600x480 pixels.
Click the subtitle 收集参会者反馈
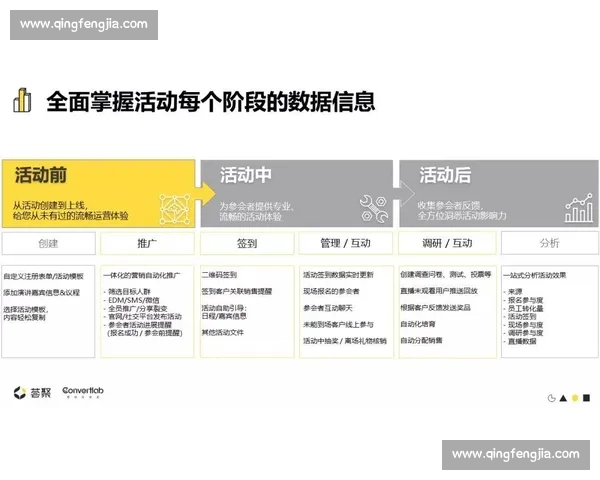(x=450, y=205)
